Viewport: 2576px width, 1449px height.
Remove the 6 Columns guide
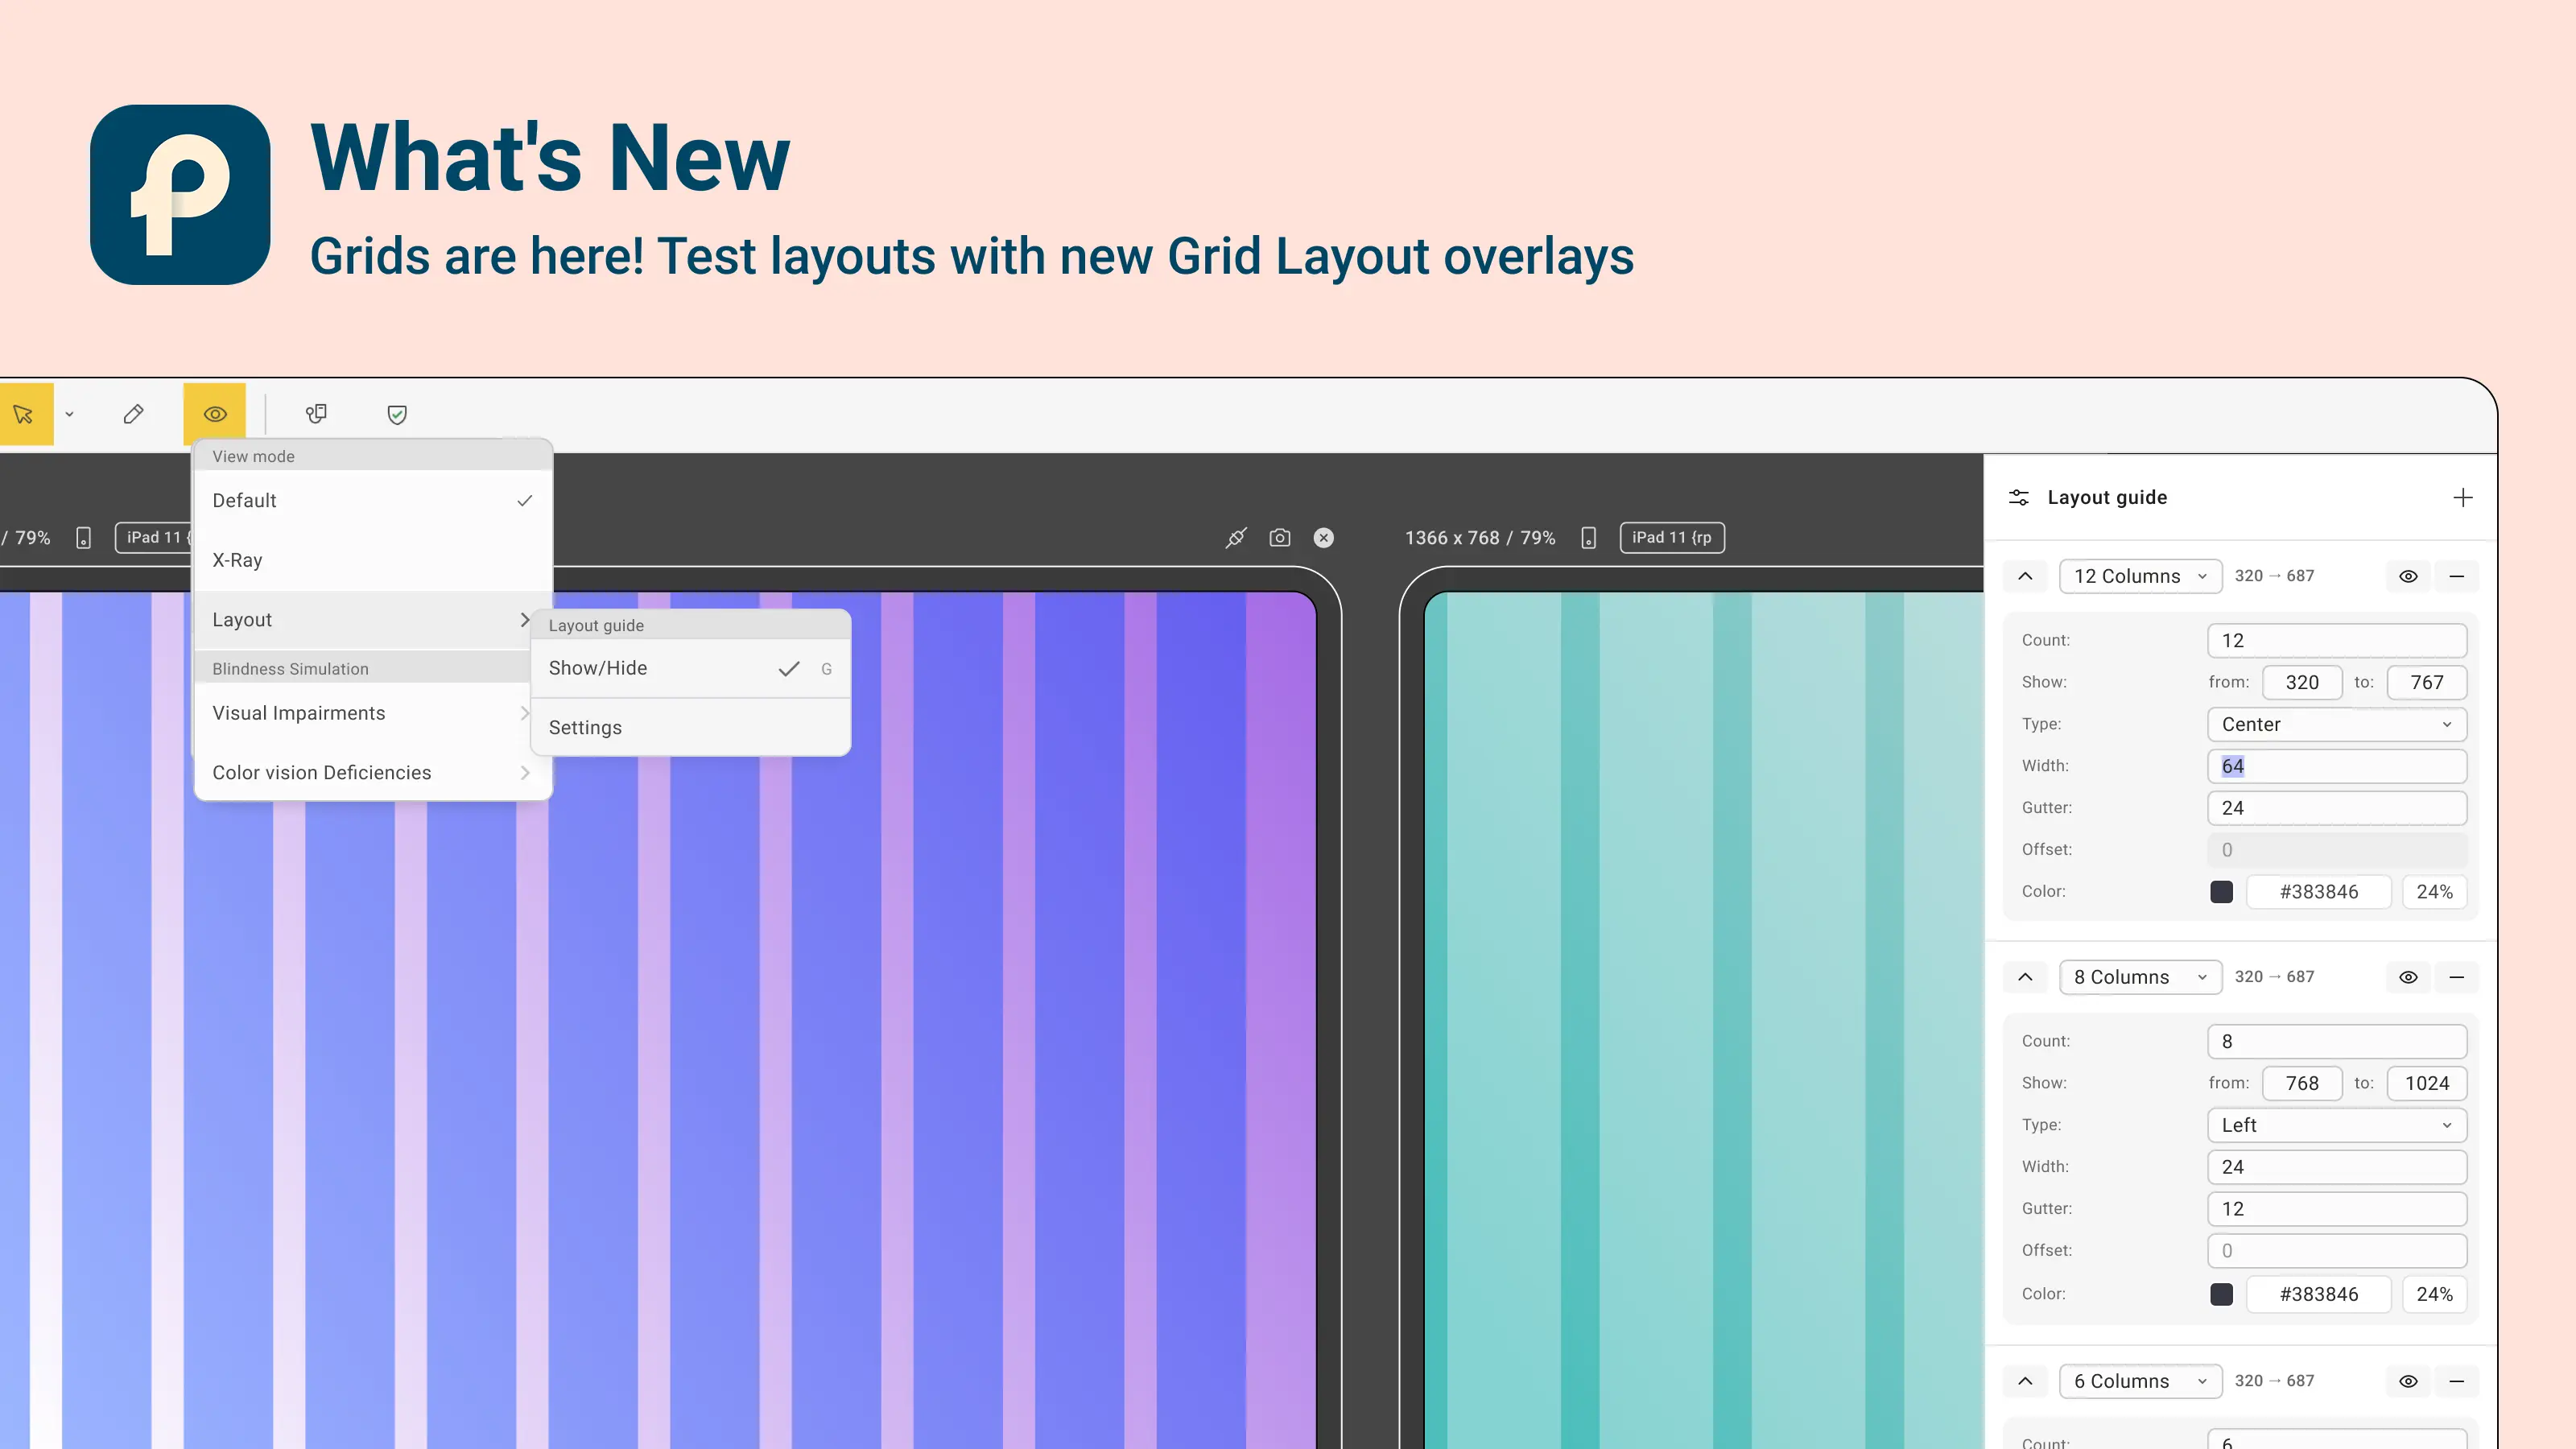click(2457, 1381)
